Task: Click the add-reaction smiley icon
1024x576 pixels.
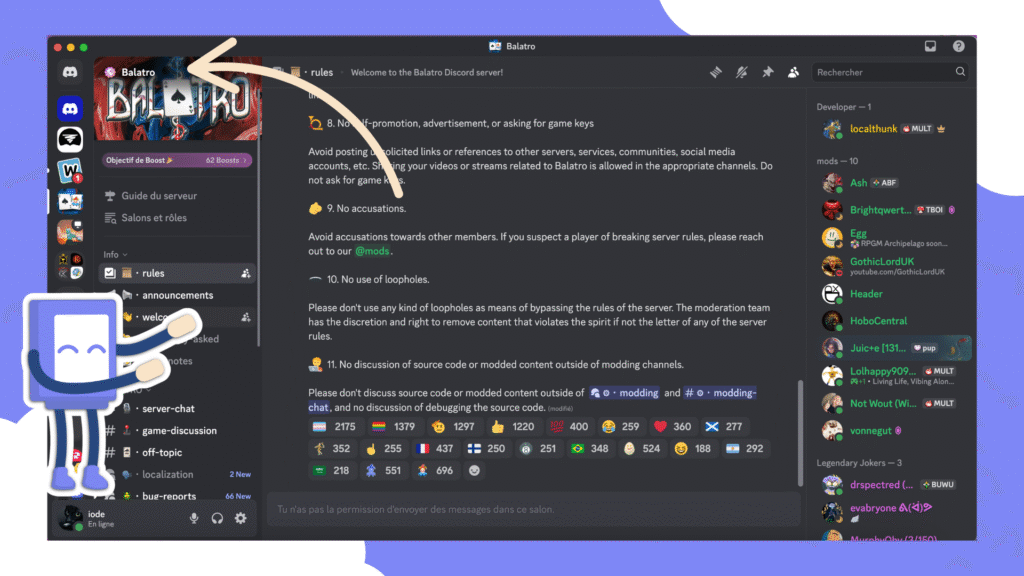Action: tap(474, 470)
